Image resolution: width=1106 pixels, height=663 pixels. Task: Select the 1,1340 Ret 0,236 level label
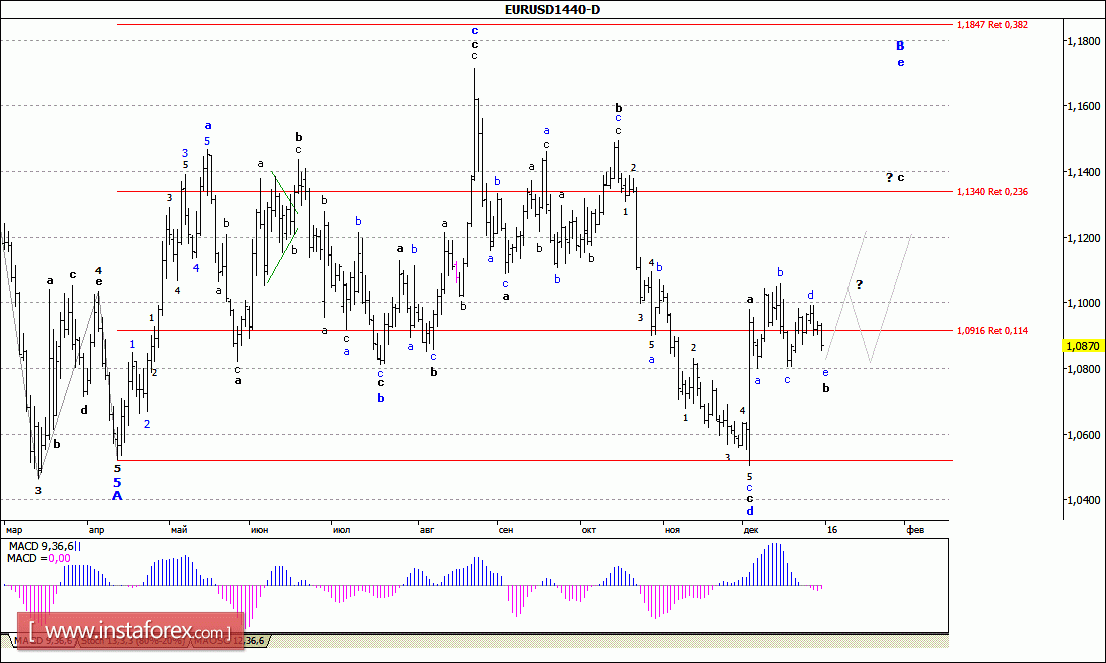(x=992, y=191)
